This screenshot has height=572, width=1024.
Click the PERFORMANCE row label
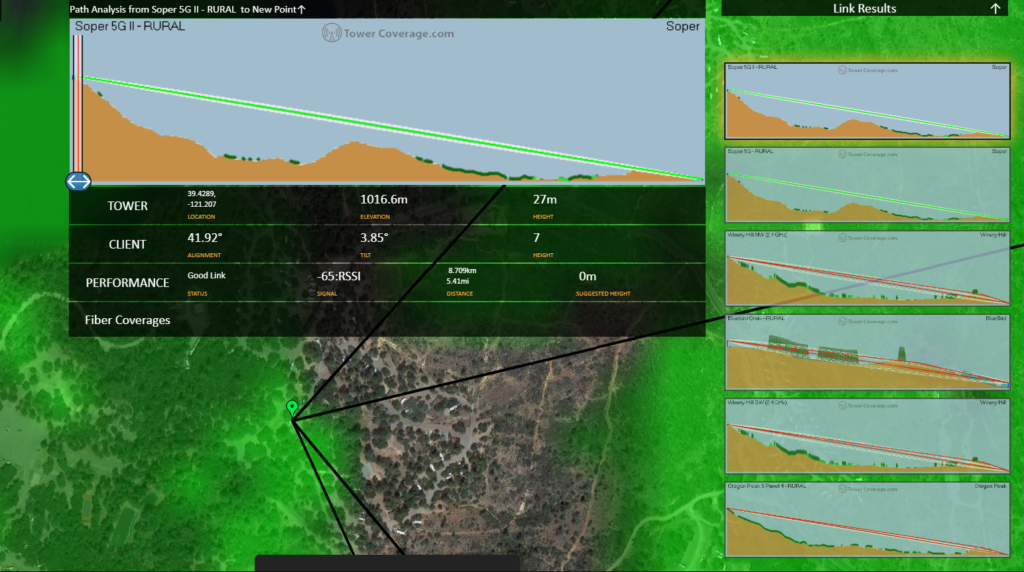tap(127, 283)
